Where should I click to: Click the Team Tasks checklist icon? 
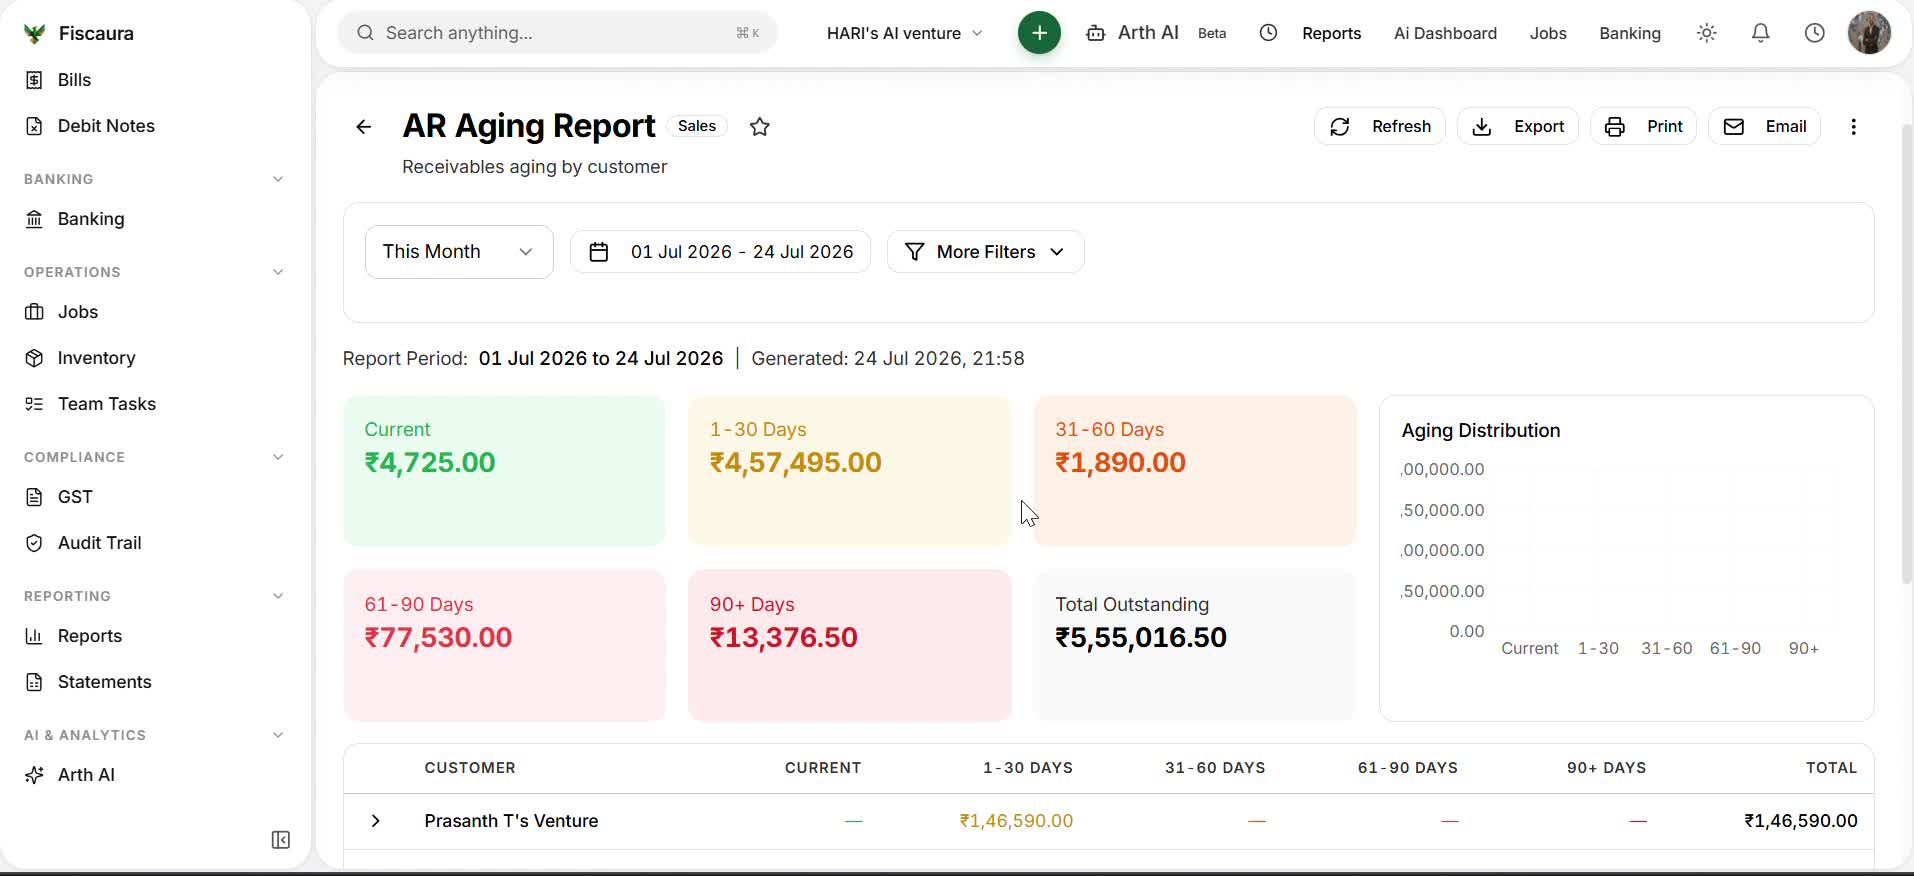pyautogui.click(x=34, y=404)
